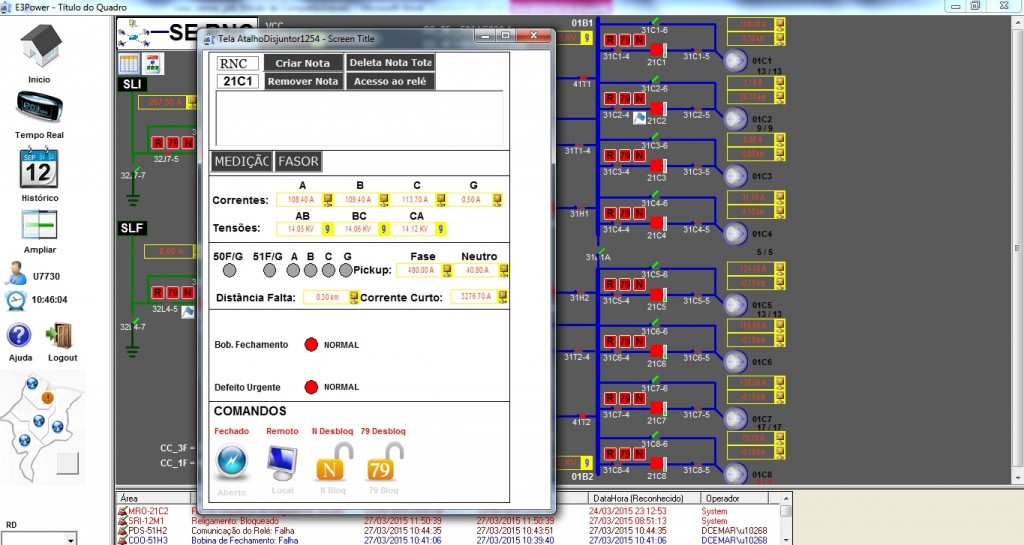
Task: Toggle the N Desbloq padlock
Action: tap(332, 463)
